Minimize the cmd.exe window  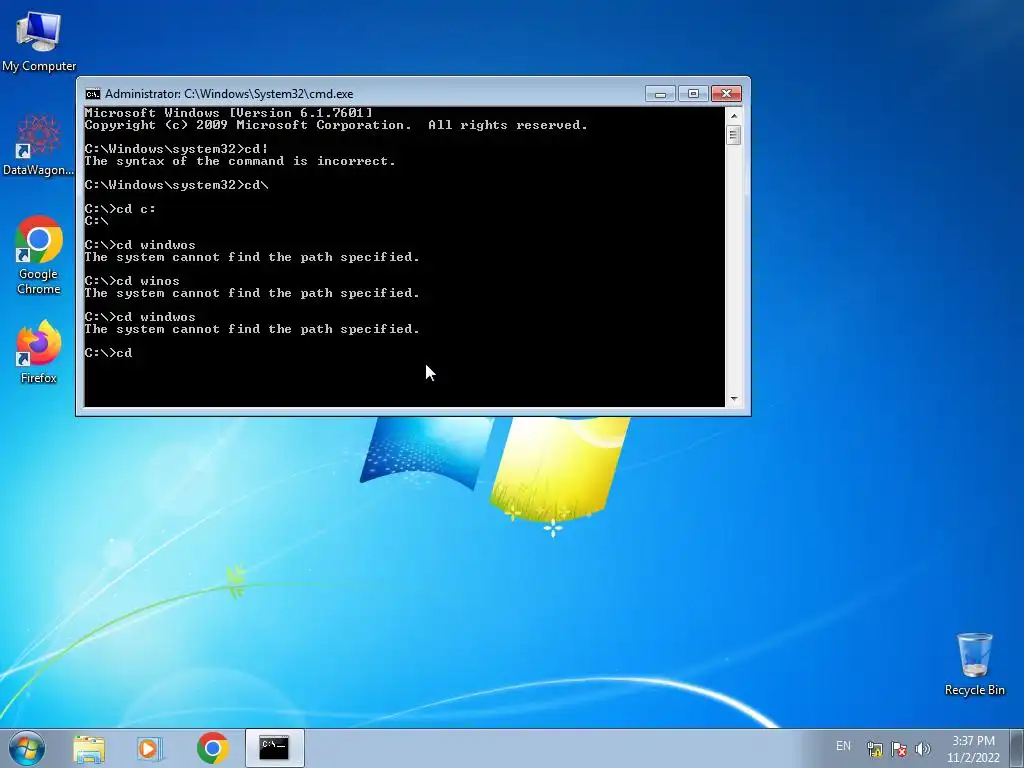pyautogui.click(x=660, y=94)
